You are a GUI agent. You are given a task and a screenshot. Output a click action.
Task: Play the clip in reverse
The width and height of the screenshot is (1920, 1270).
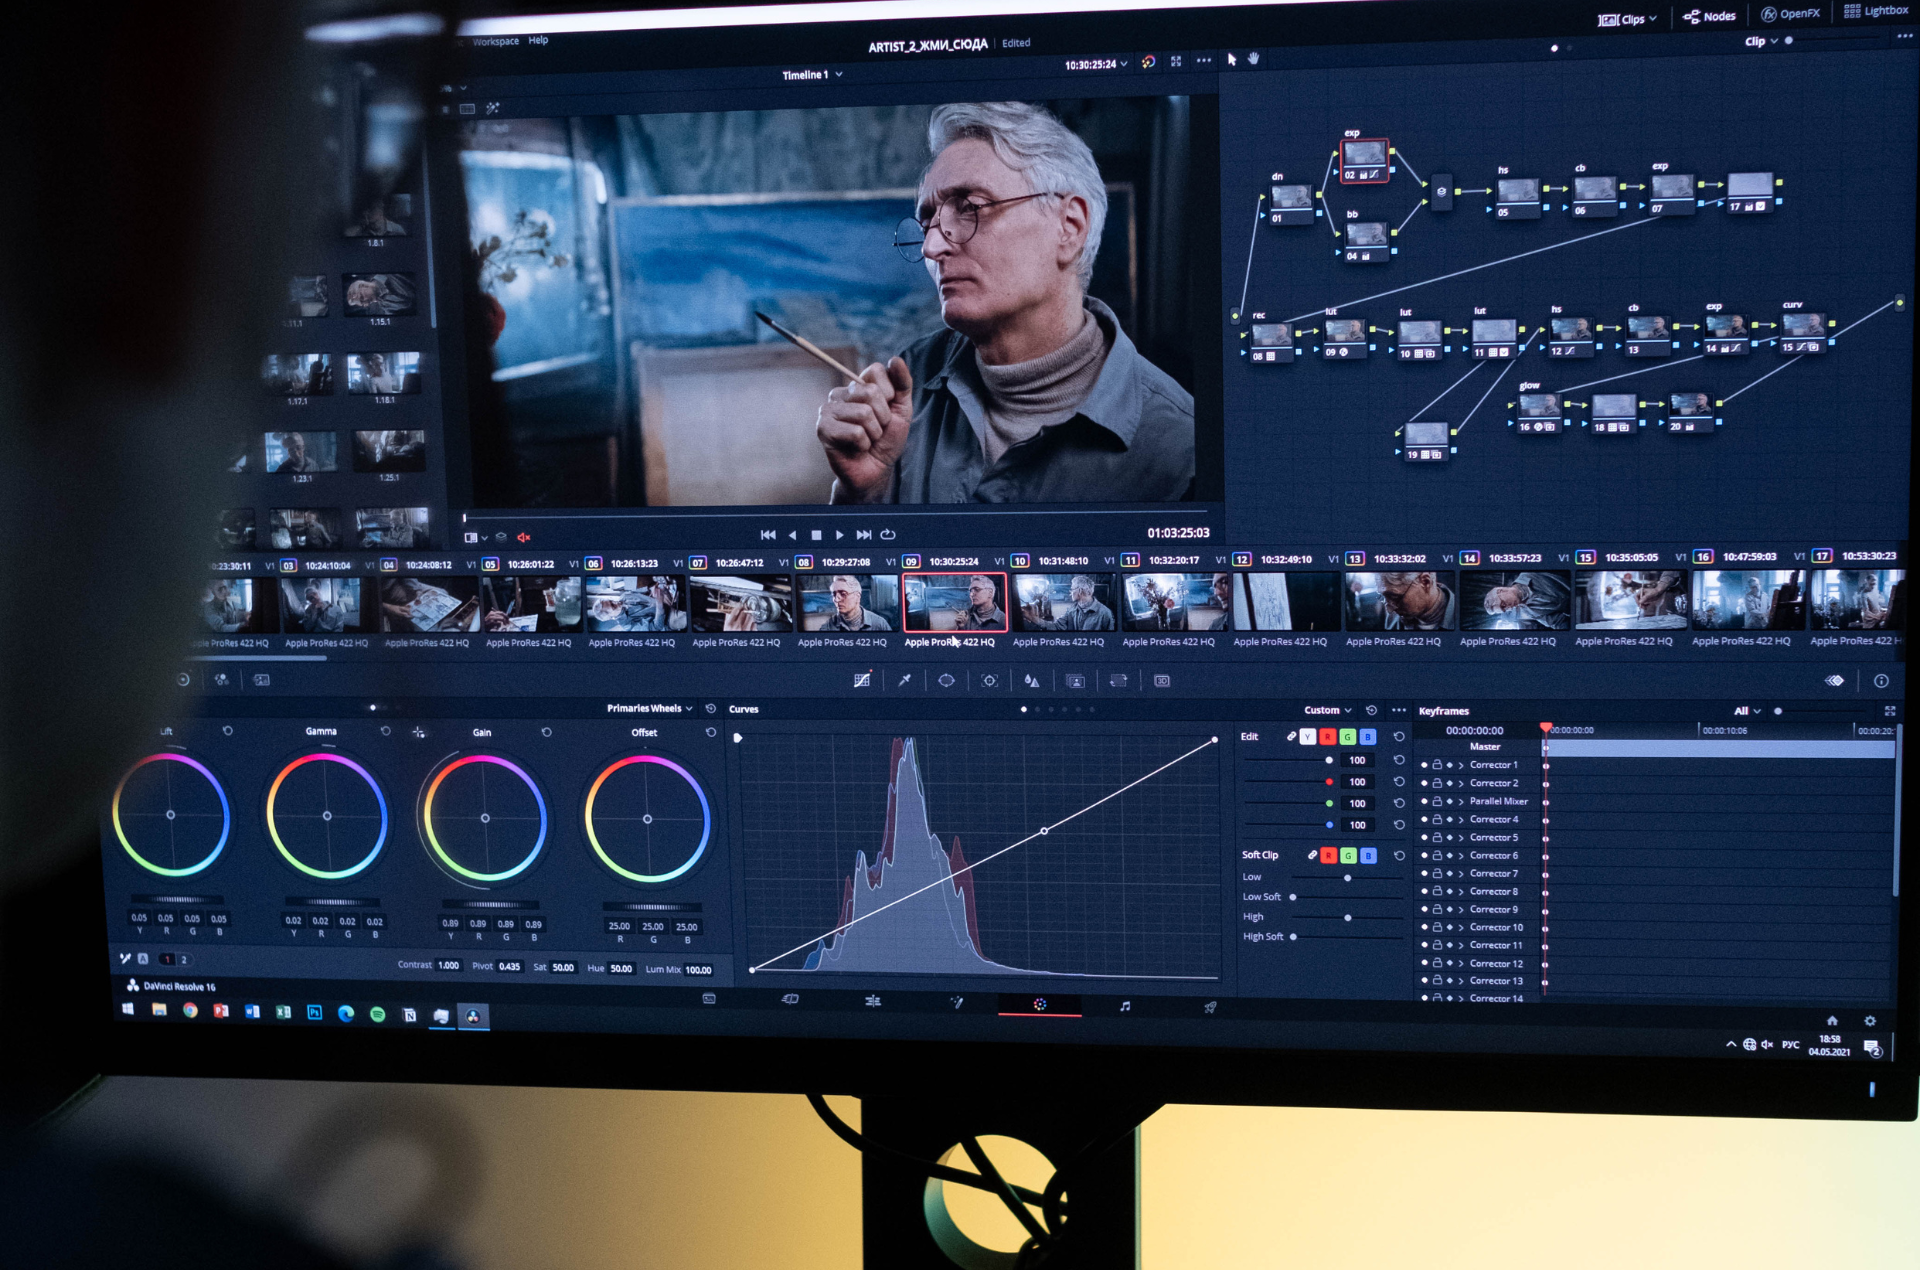[792, 535]
